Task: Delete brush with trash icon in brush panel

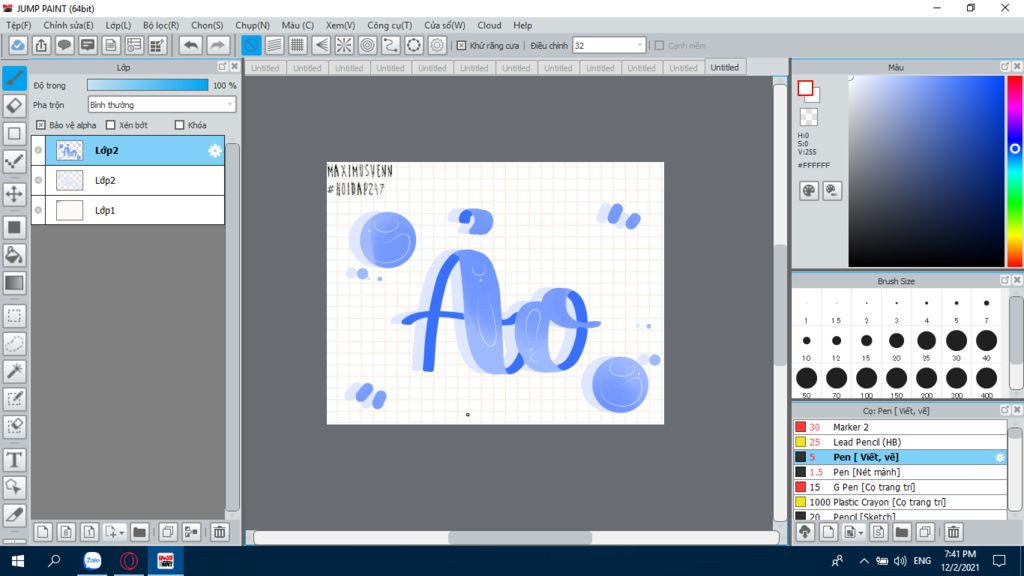Action: tap(953, 532)
